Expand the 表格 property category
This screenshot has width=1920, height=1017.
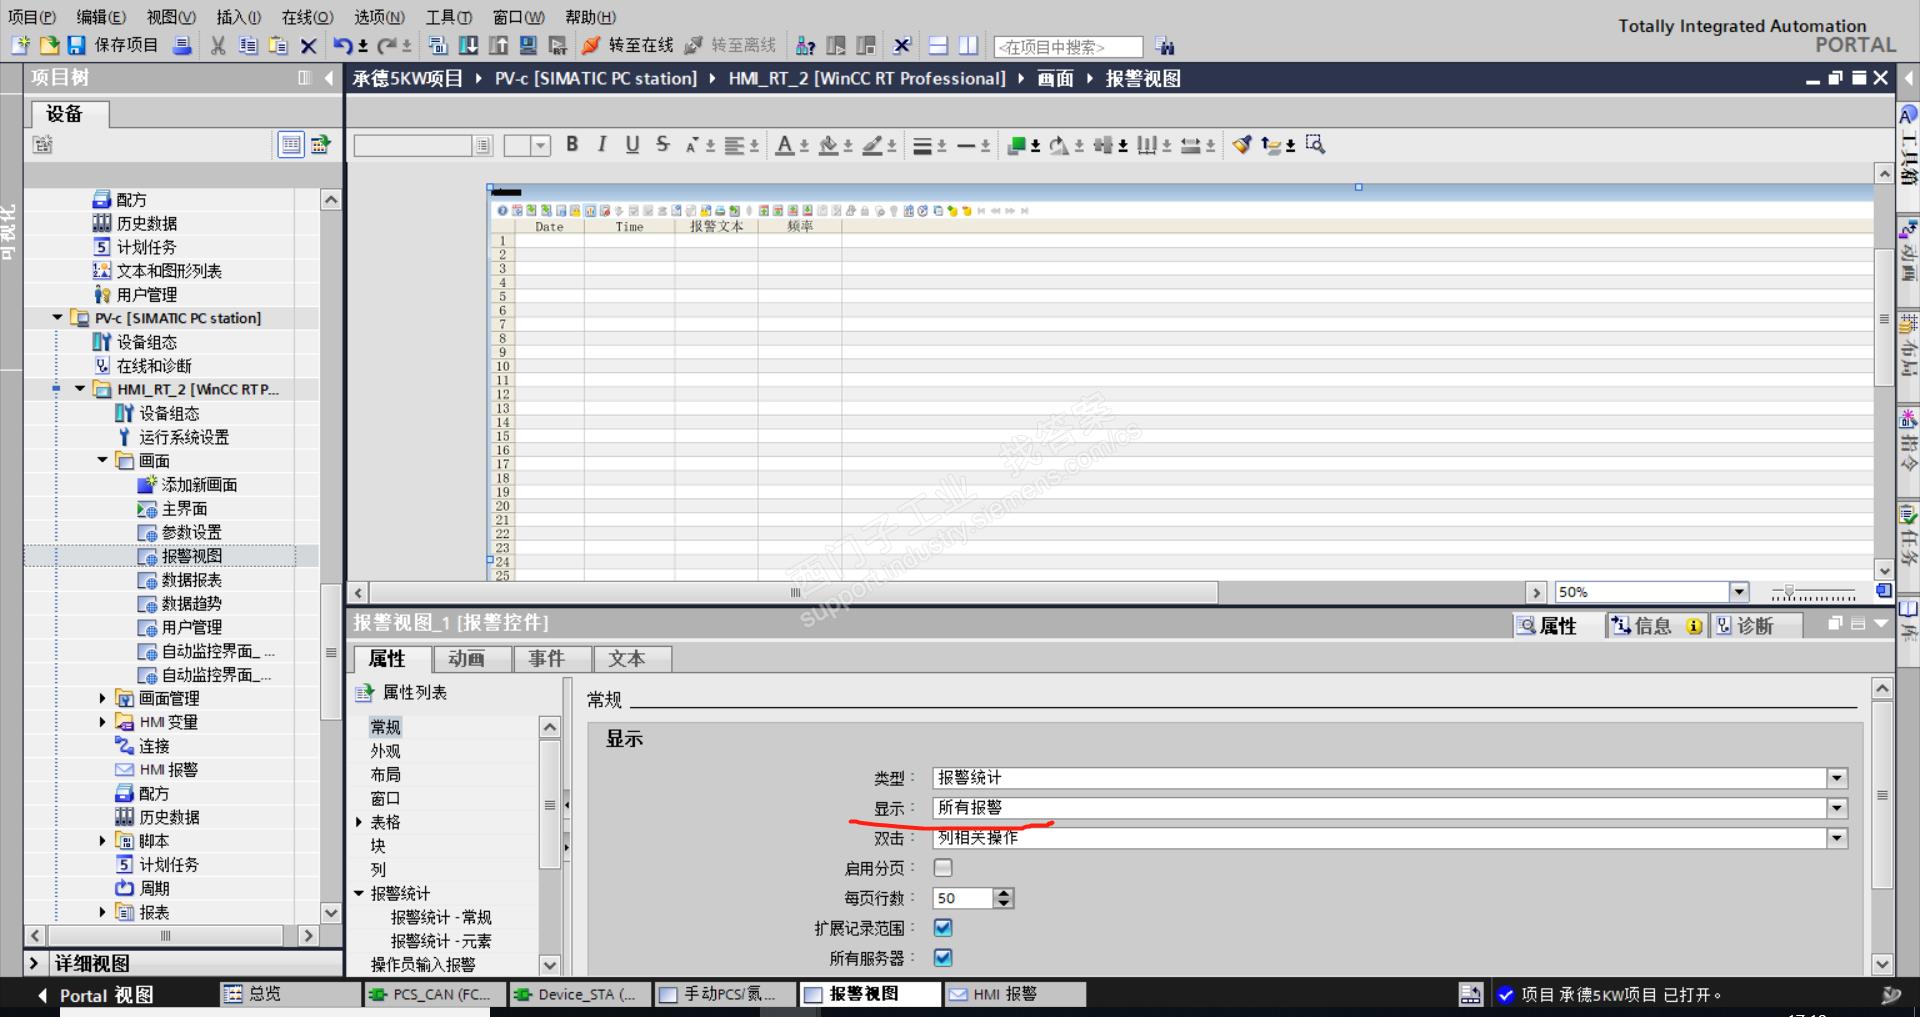click(x=359, y=822)
